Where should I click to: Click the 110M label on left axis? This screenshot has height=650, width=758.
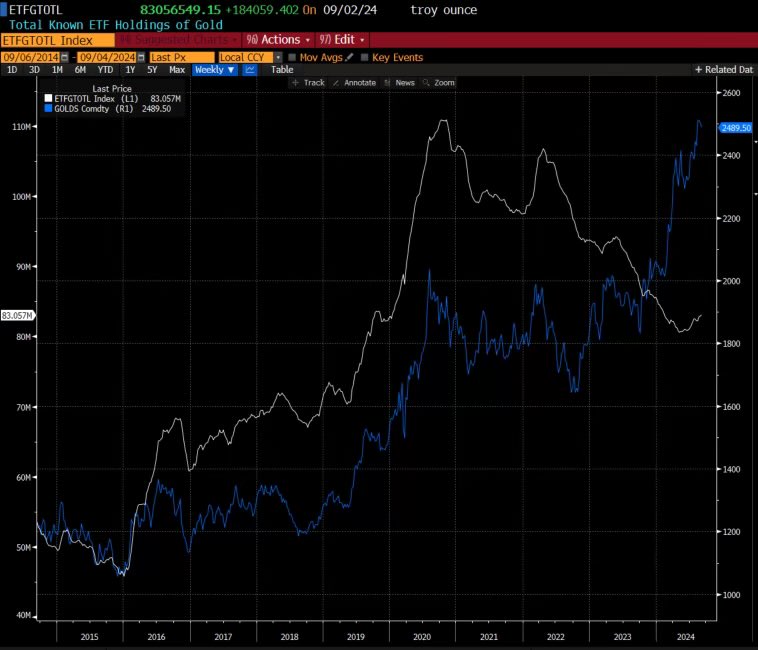[x=21, y=127]
